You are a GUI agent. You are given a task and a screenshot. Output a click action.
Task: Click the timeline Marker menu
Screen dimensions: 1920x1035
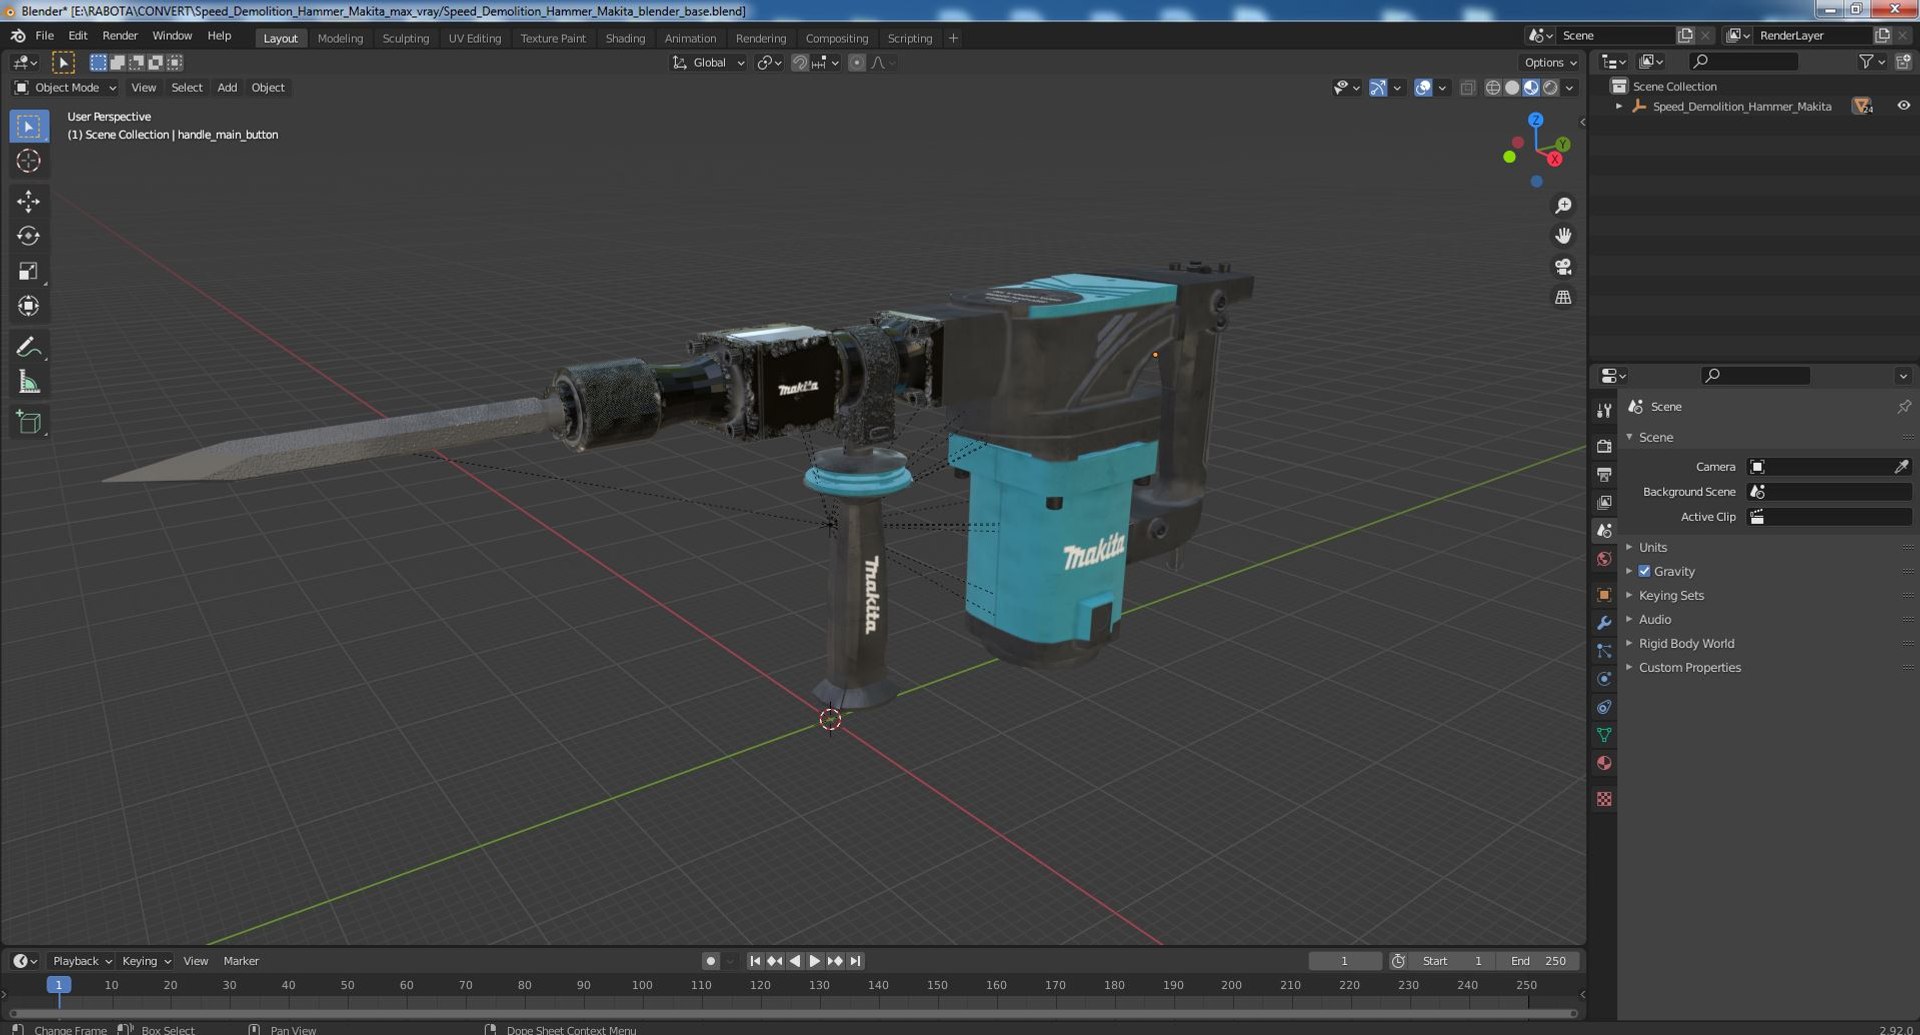coord(241,961)
